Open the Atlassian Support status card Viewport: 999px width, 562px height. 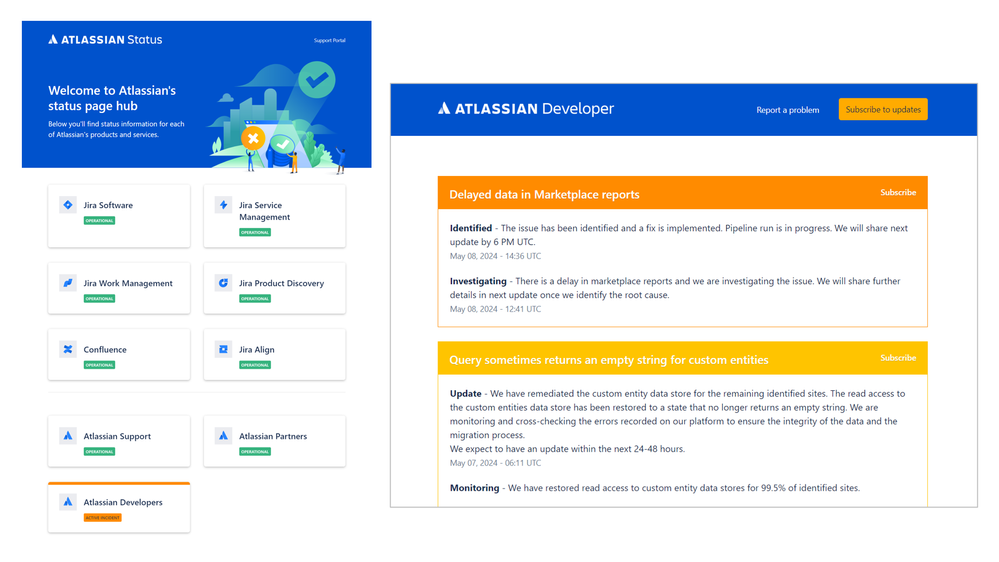(x=119, y=441)
